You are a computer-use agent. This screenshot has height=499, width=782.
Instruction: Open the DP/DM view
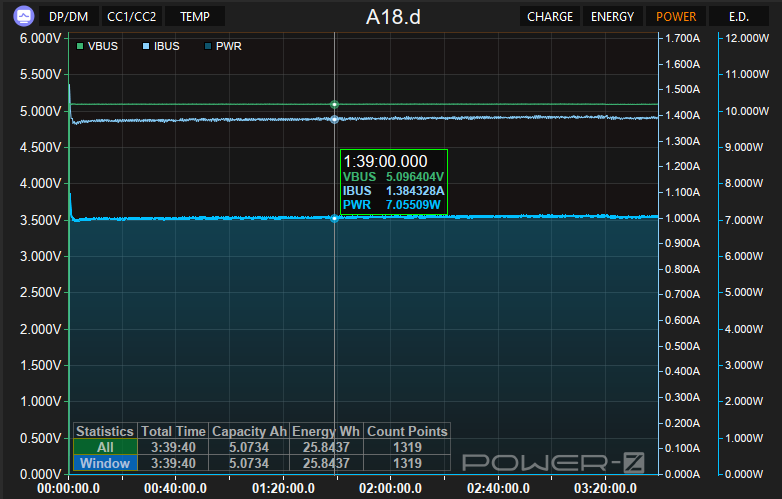[x=69, y=16]
